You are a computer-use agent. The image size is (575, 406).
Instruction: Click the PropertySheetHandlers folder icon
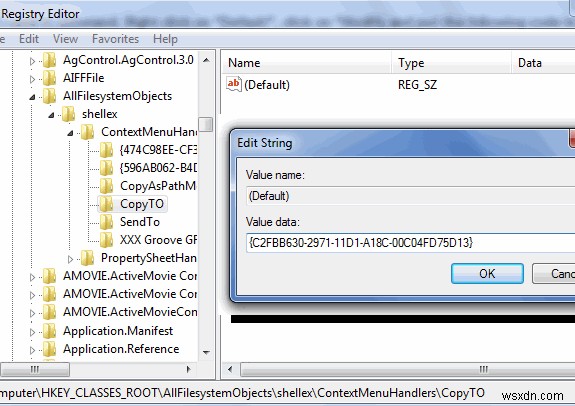point(88,258)
